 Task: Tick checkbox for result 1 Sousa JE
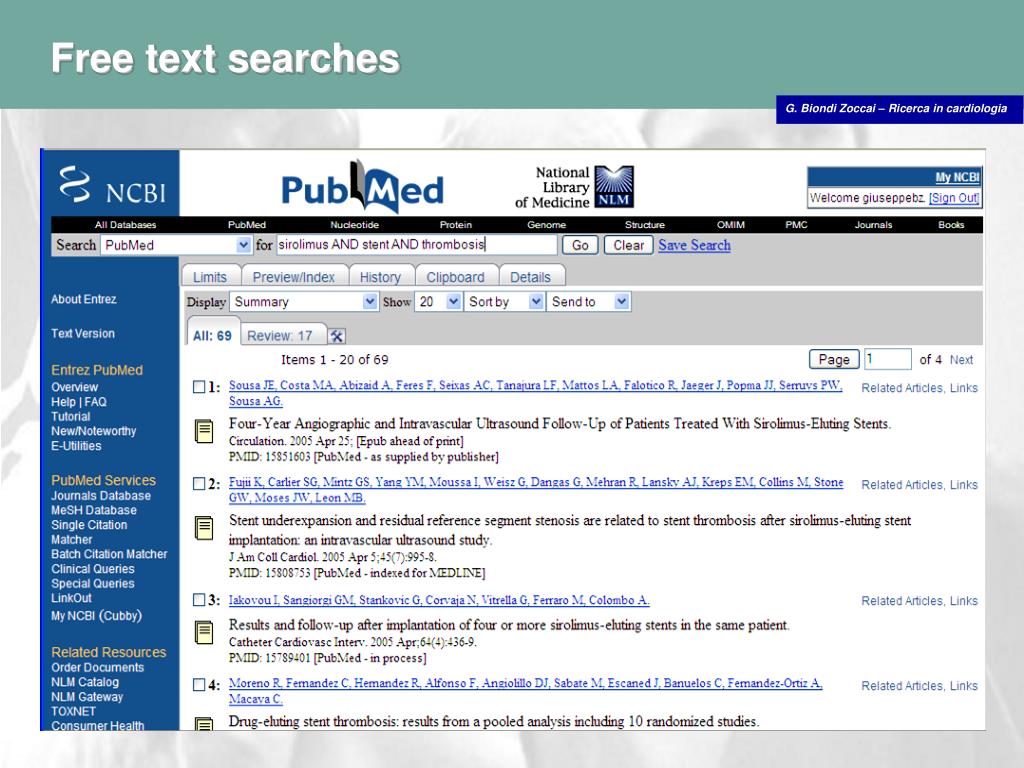[199, 387]
